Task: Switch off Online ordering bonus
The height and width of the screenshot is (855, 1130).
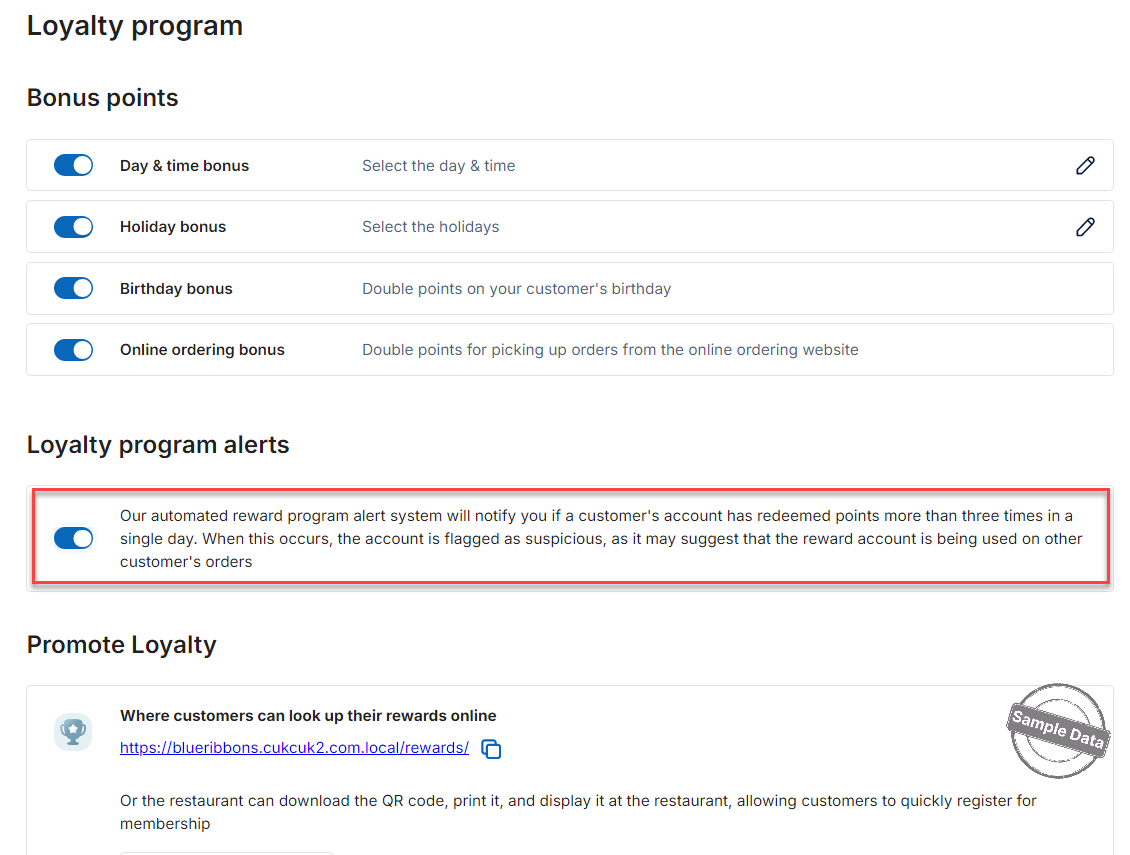Action: click(x=74, y=350)
